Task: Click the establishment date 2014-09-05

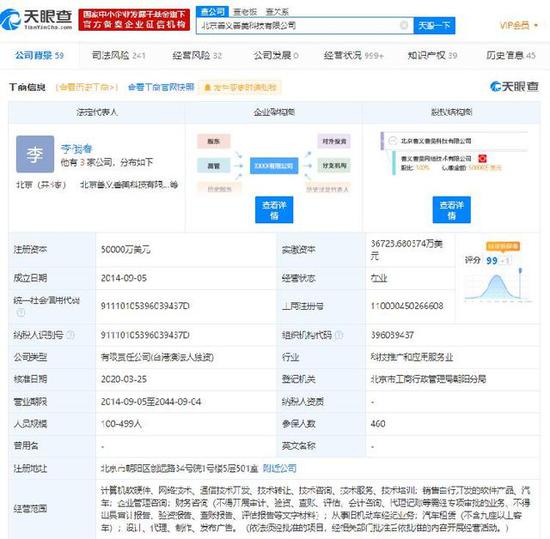Action: pyautogui.click(x=123, y=278)
